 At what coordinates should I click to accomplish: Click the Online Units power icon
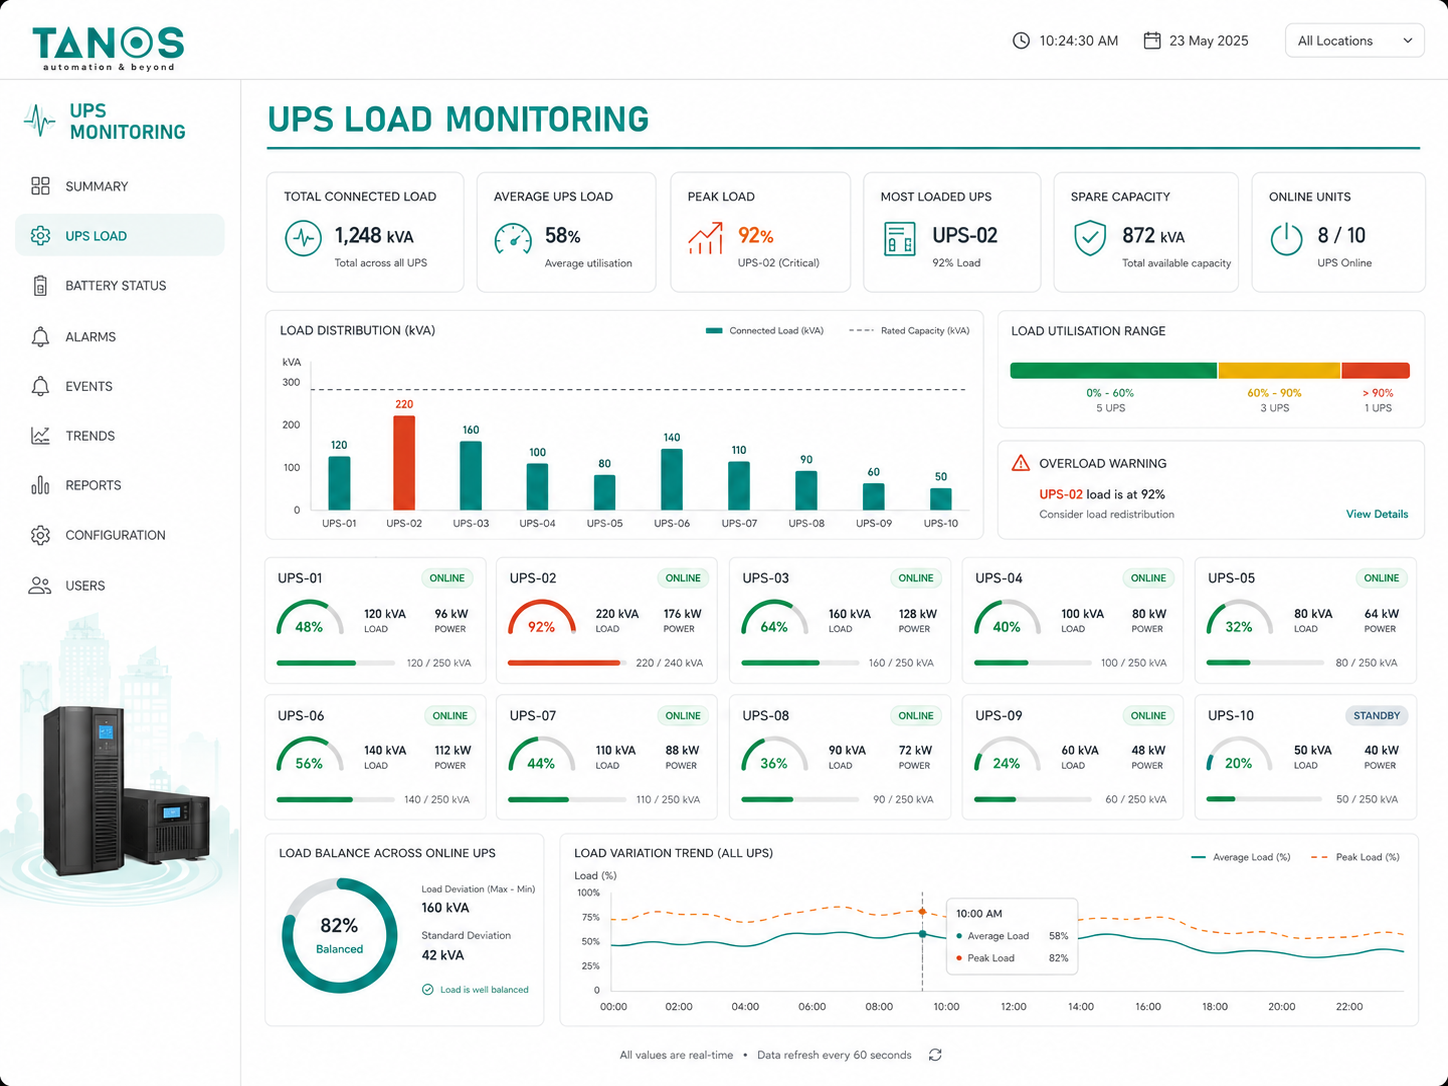[1286, 239]
